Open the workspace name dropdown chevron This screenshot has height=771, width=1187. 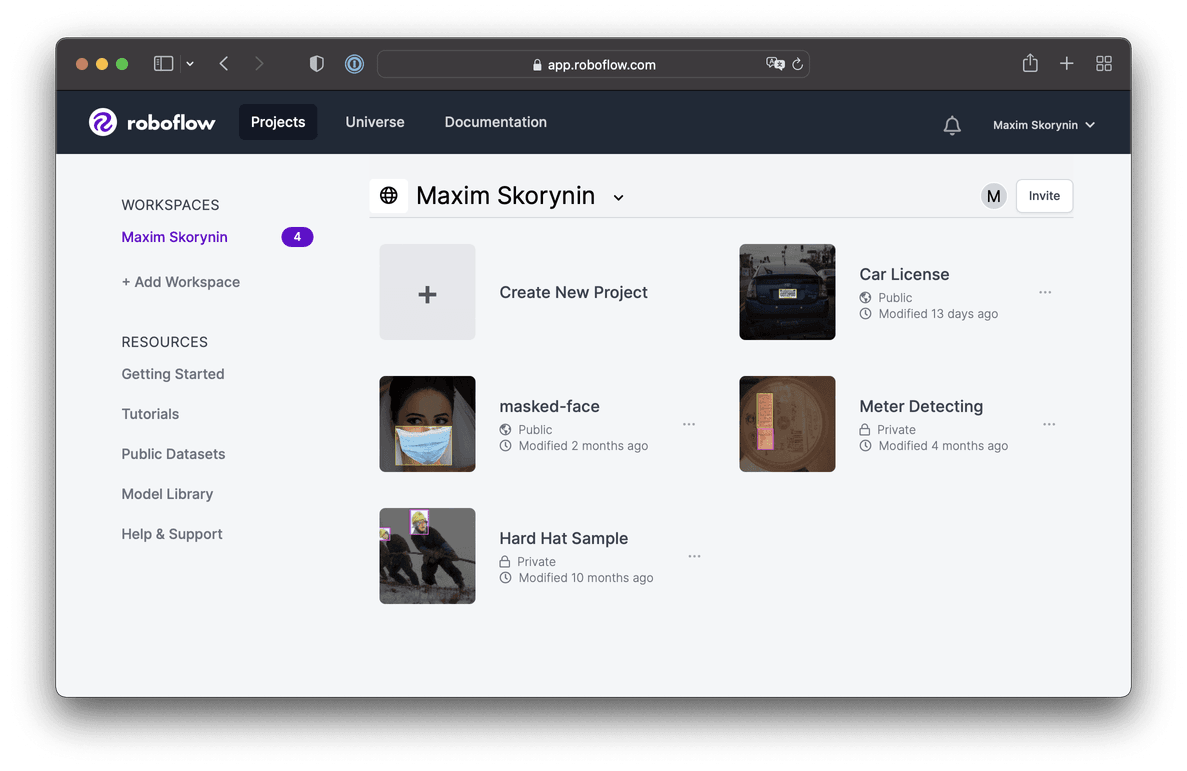(618, 197)
